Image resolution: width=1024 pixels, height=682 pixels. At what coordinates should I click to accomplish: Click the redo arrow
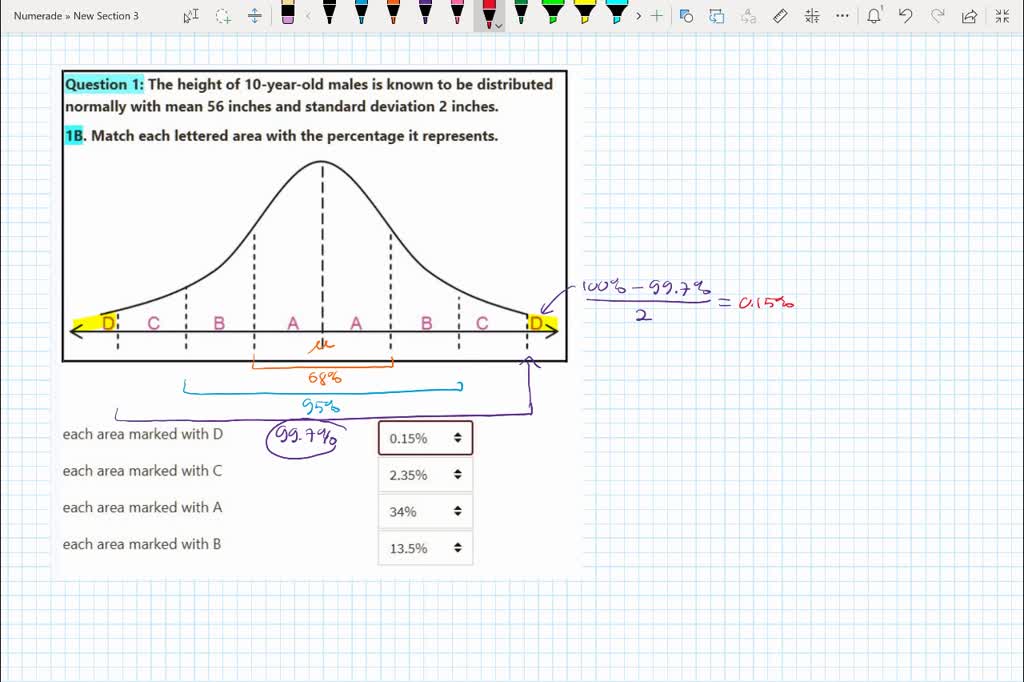point(938,16)
